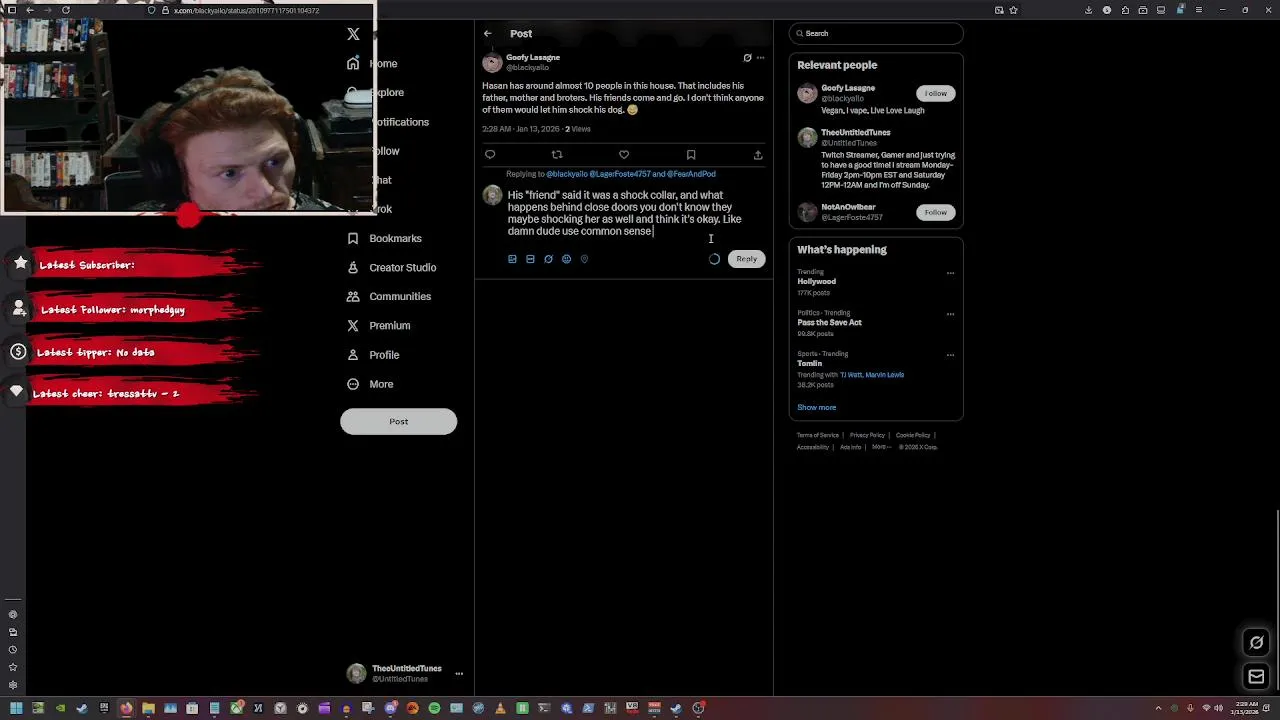Click the reply bubble icon under the post

(490, 155)
